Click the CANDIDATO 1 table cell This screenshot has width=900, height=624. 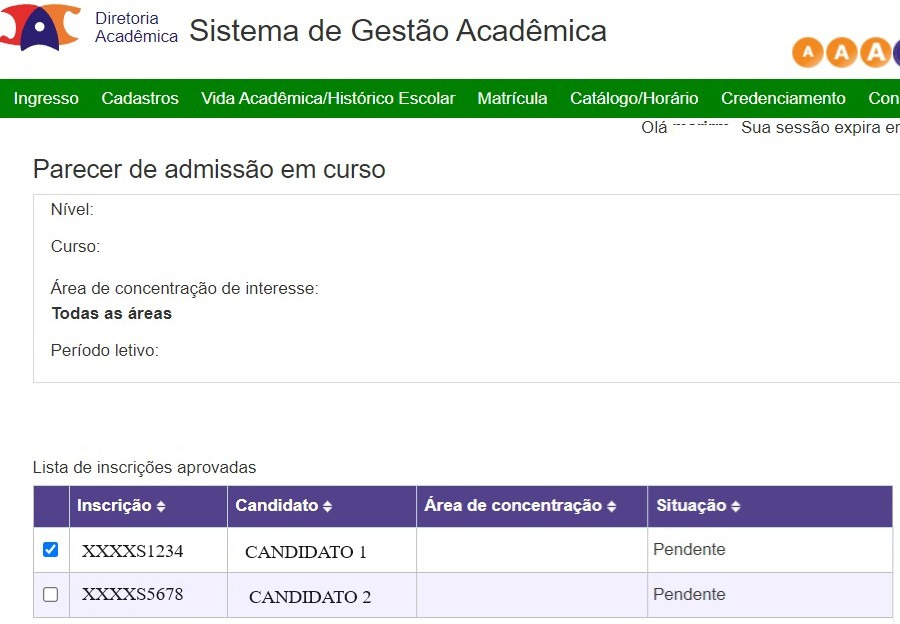321,550
